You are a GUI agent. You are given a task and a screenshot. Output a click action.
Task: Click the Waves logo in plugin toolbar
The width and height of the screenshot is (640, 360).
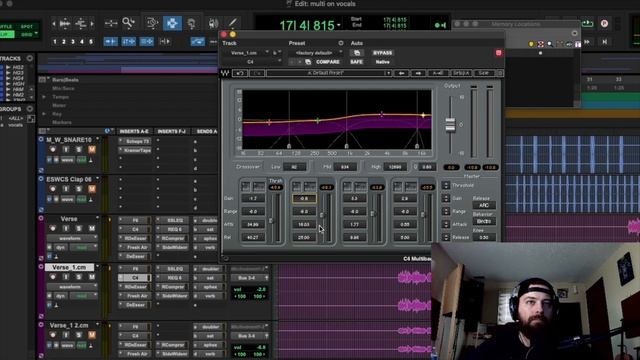point(225,73)
